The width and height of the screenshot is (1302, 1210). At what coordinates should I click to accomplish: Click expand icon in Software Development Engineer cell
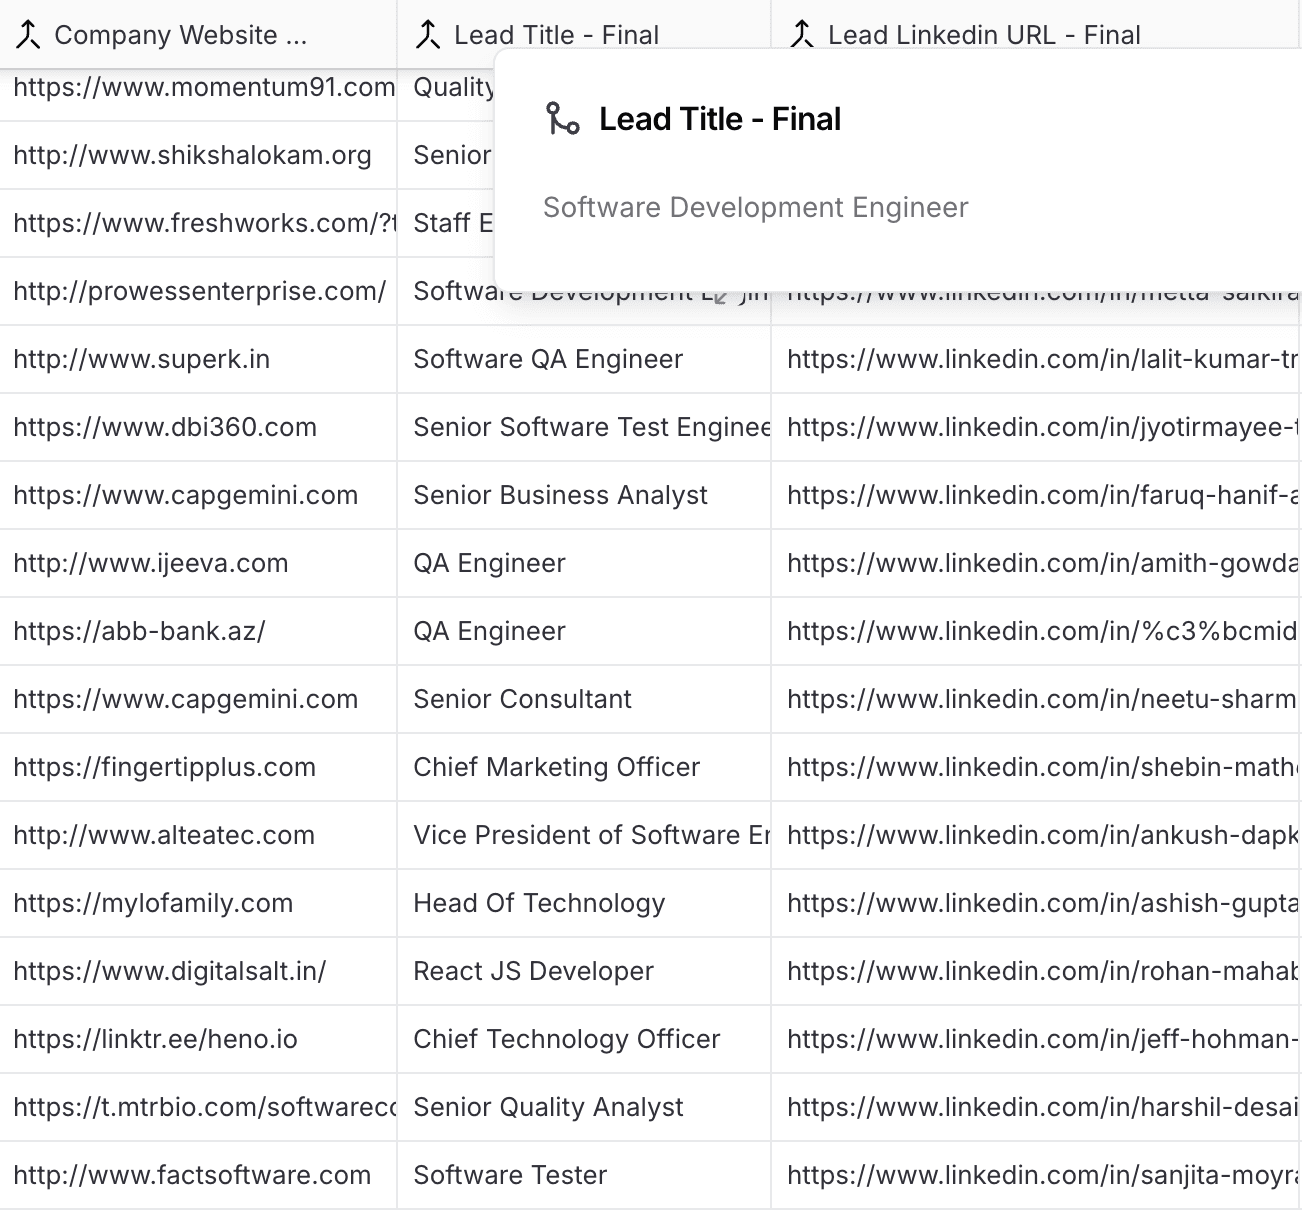720,295
